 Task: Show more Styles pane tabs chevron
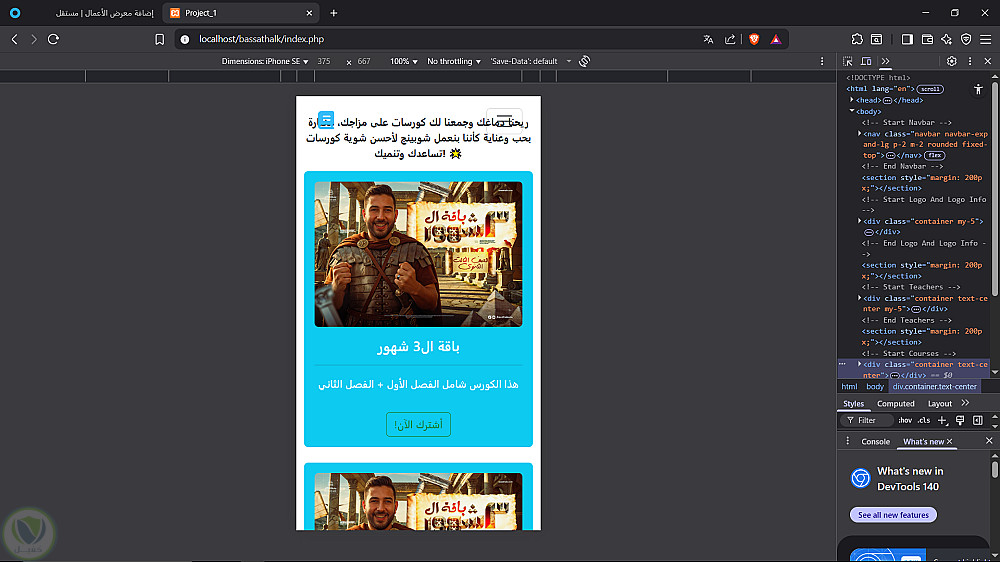(966, 403)
